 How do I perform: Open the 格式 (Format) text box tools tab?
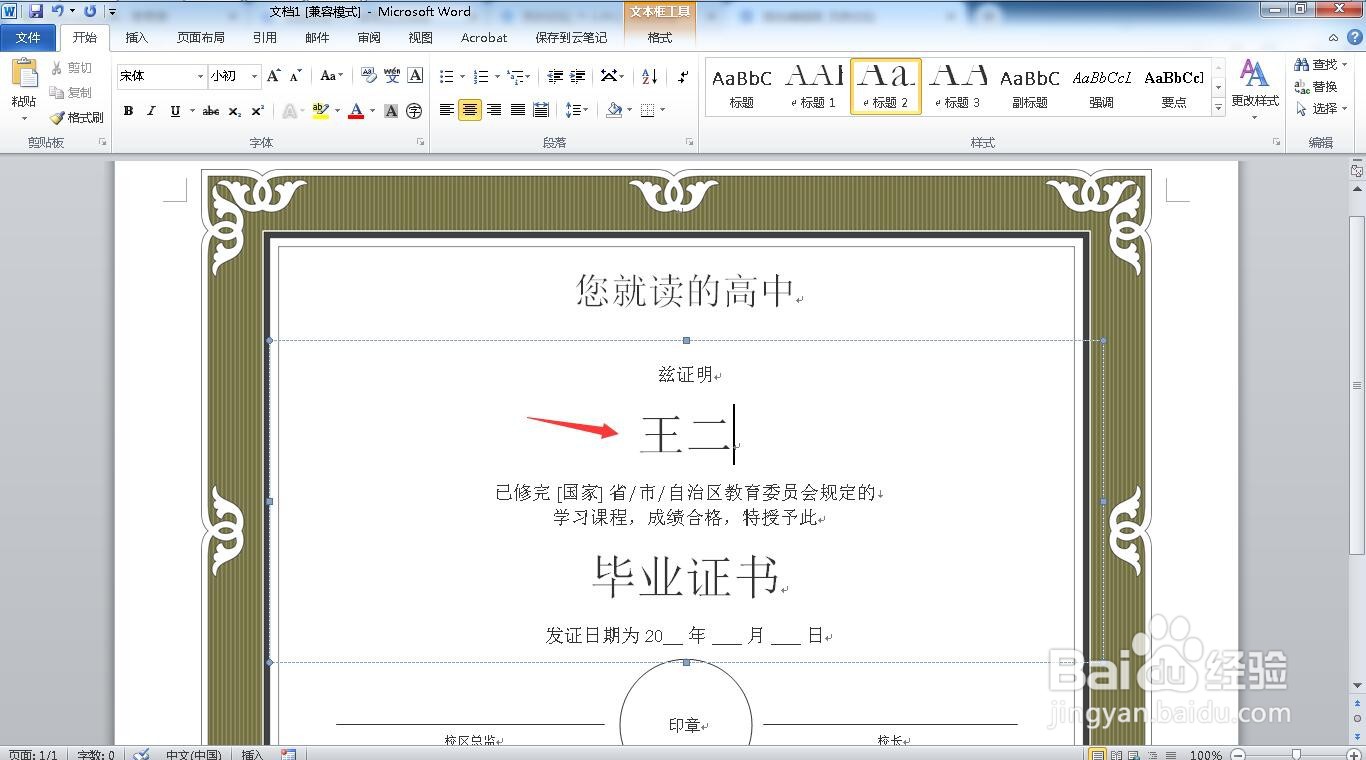pyautogui.click(x=660, y=38)
